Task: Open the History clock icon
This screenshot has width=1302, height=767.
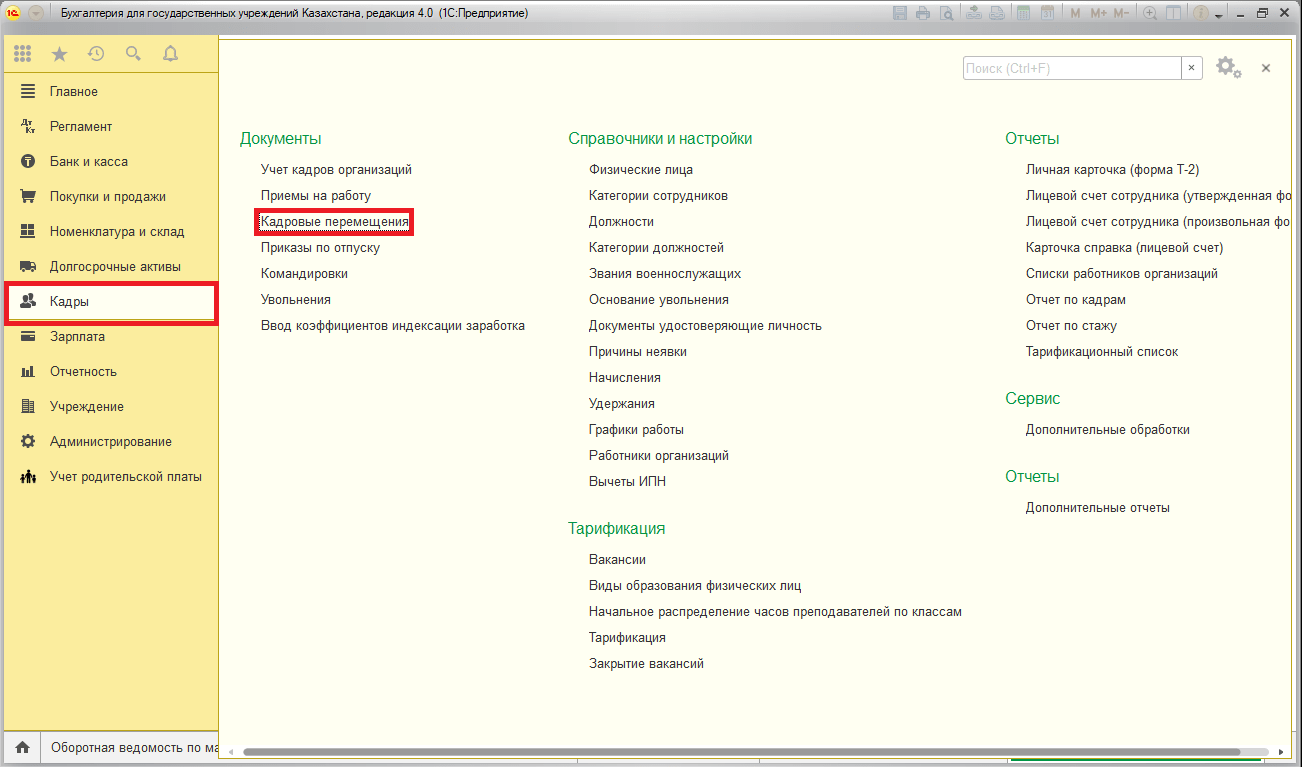Action: [96, 54]
